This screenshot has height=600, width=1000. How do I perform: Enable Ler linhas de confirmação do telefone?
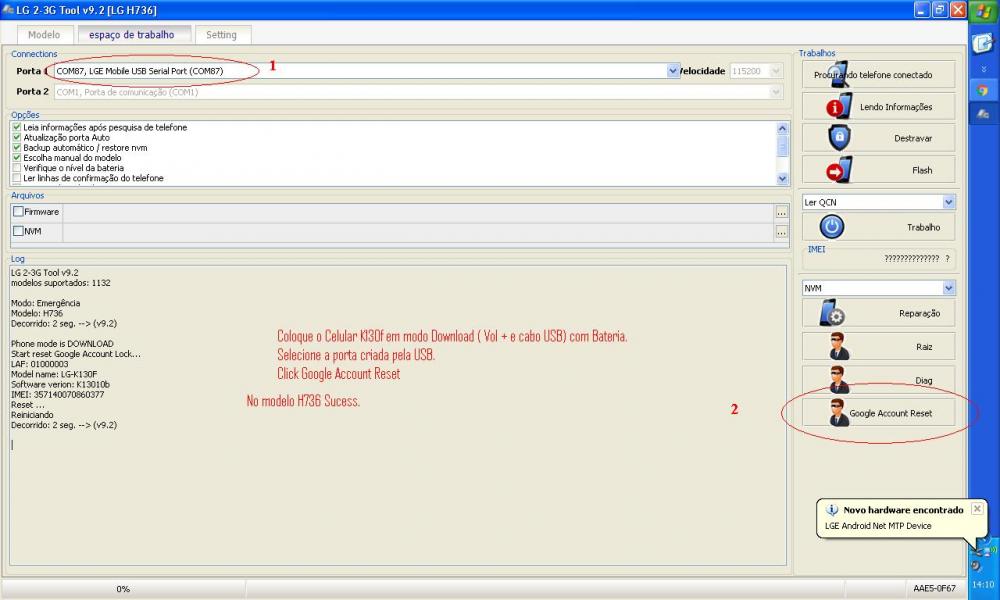pyautogui.click(x=17, y=178)
